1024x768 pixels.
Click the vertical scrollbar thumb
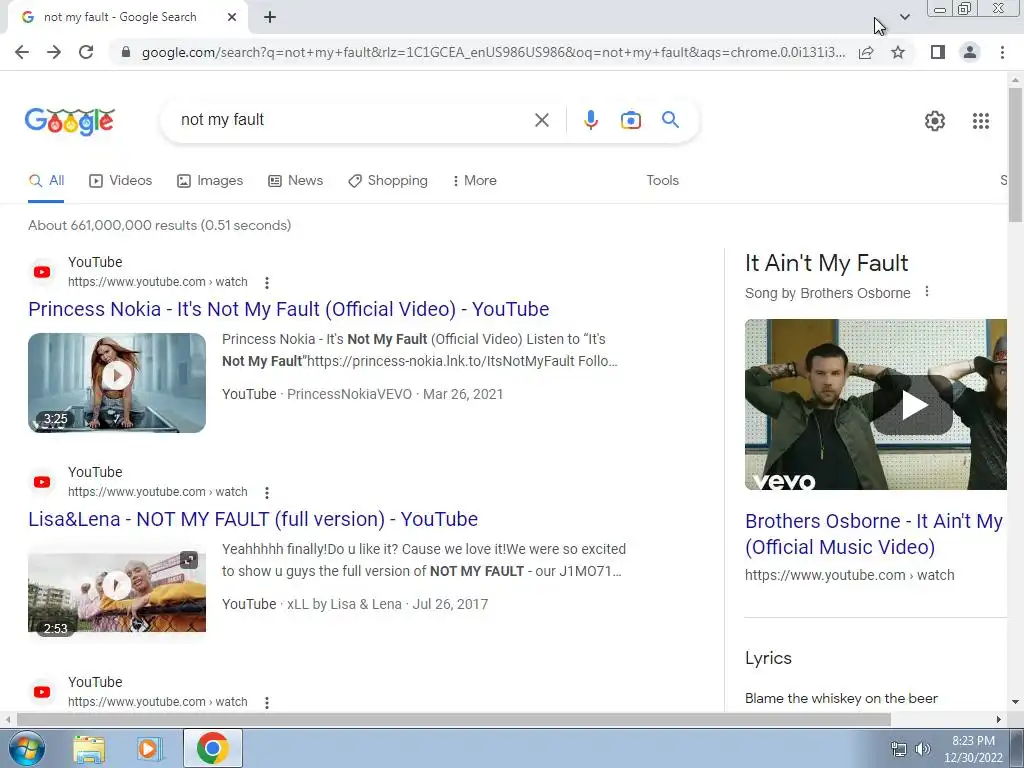click(x=1015, y=154)
